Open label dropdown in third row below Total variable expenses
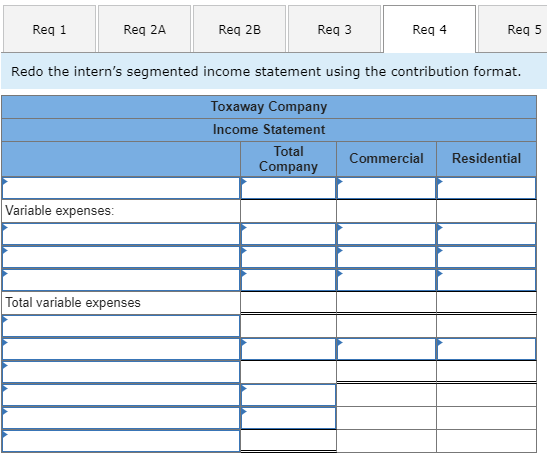 point(121,372)
